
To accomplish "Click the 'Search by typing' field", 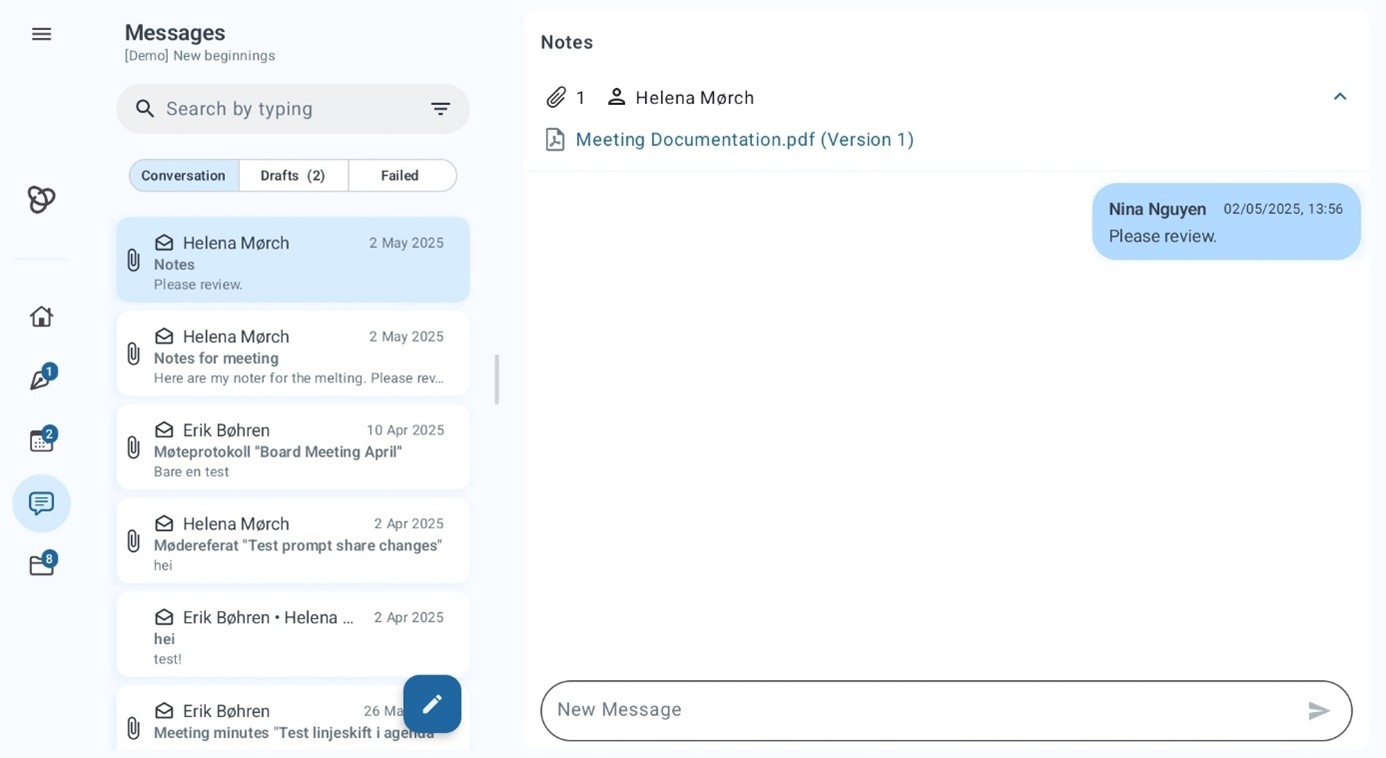I will pos(293,109).
